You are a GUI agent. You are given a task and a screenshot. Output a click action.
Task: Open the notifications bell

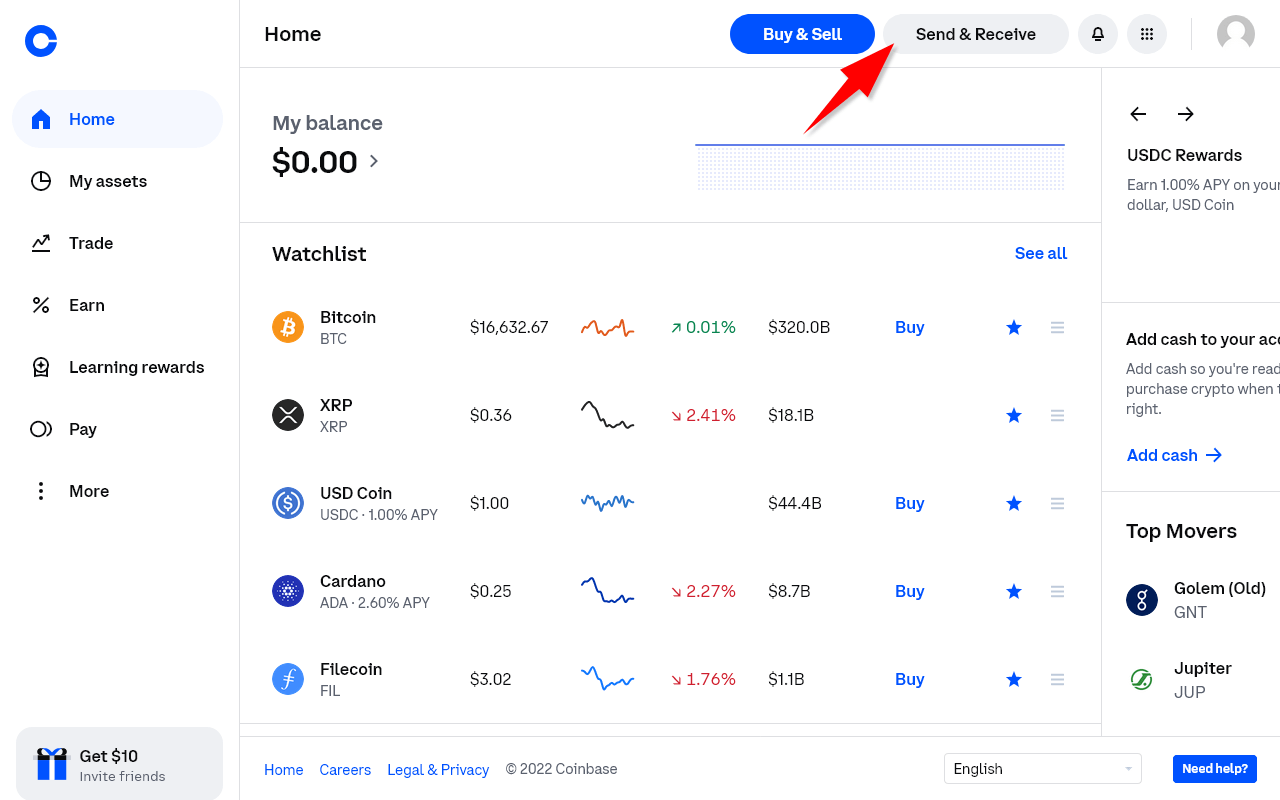[1097, 34]
